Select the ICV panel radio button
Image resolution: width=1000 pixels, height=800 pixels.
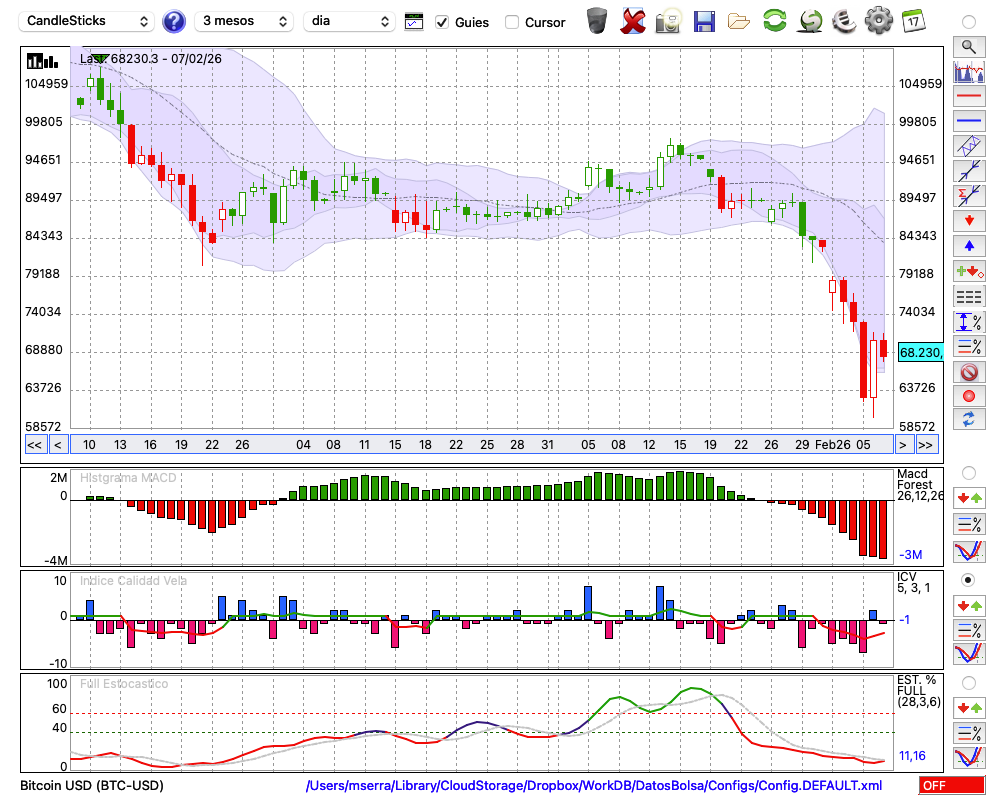tap(969, 580)
